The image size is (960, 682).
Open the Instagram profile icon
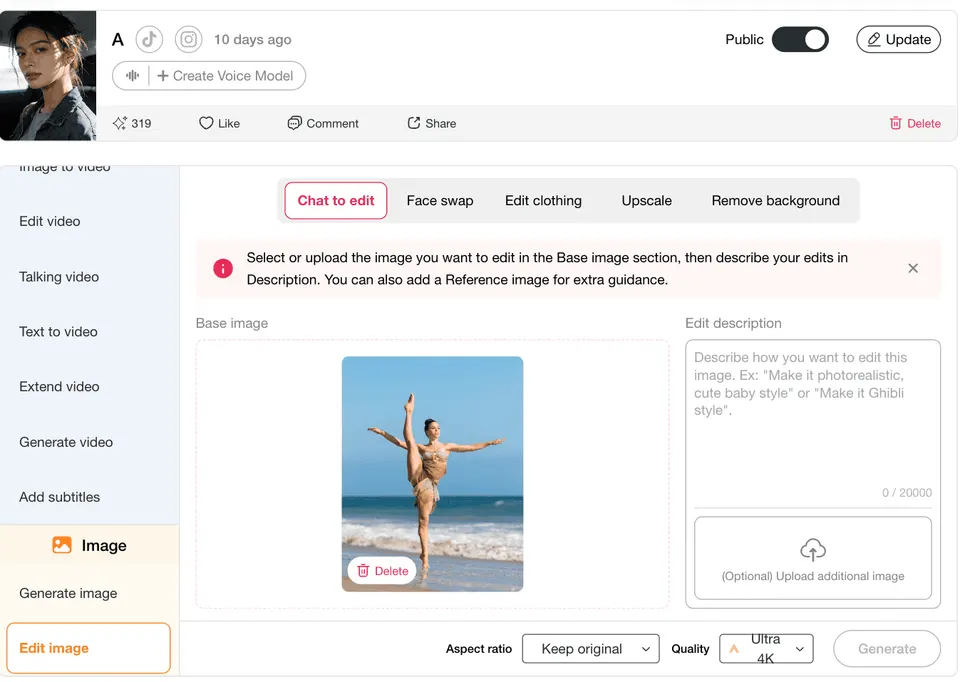[x=189, y=40]
